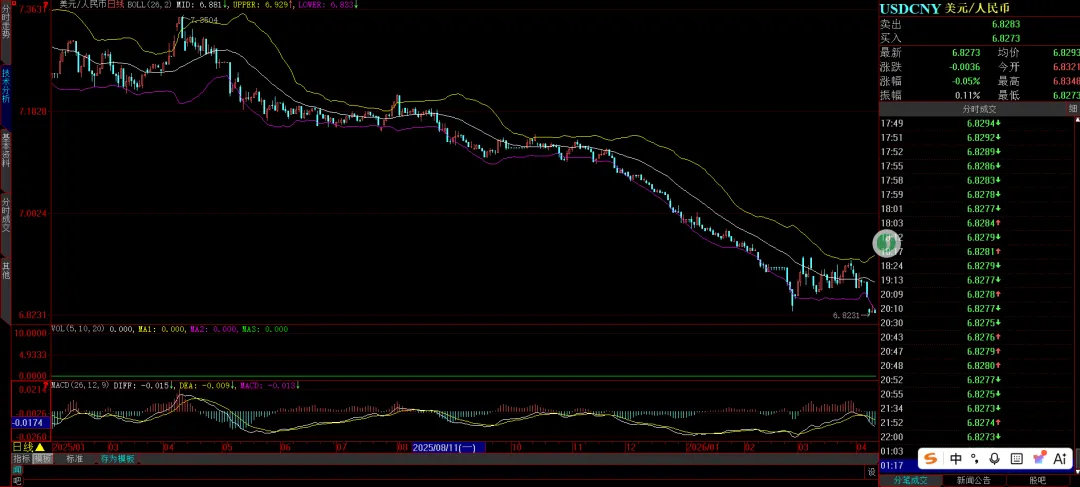Click the 设 settings icon beside the bottom bar
Screen dimensions: 1080x487
pyautogui.click(x=871, y=472)
